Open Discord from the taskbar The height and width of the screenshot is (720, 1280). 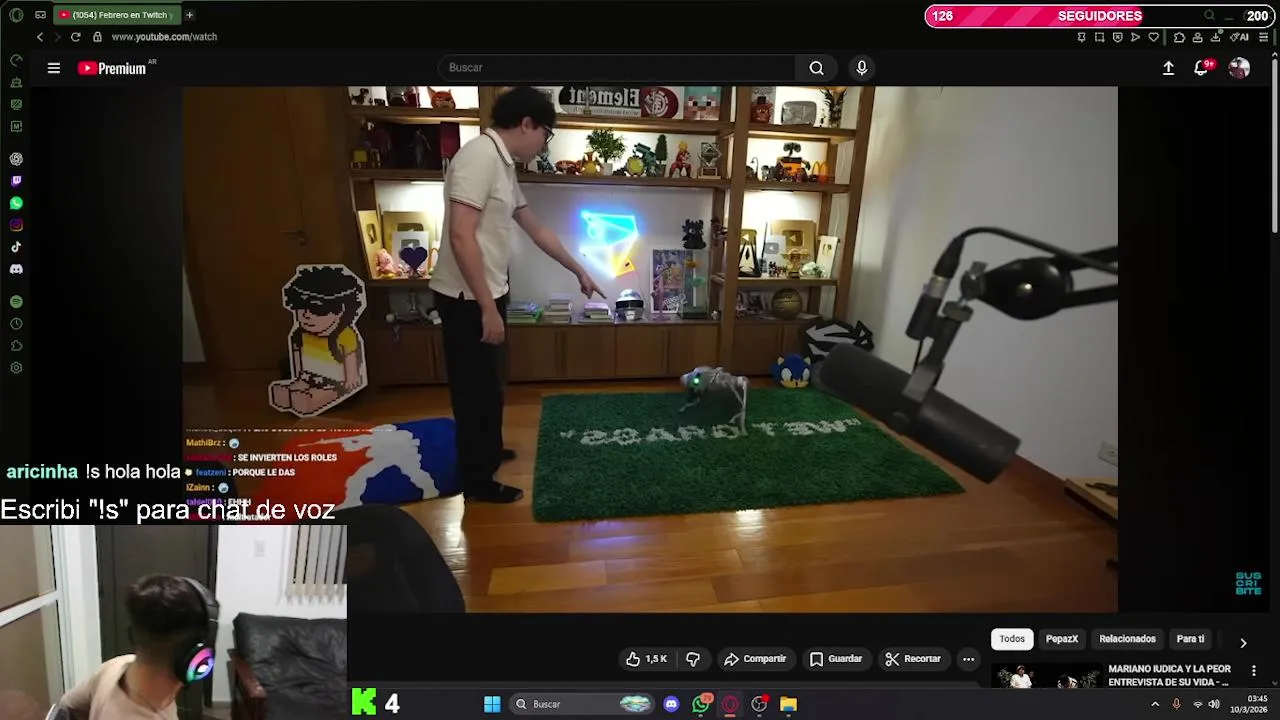[671, 704]
